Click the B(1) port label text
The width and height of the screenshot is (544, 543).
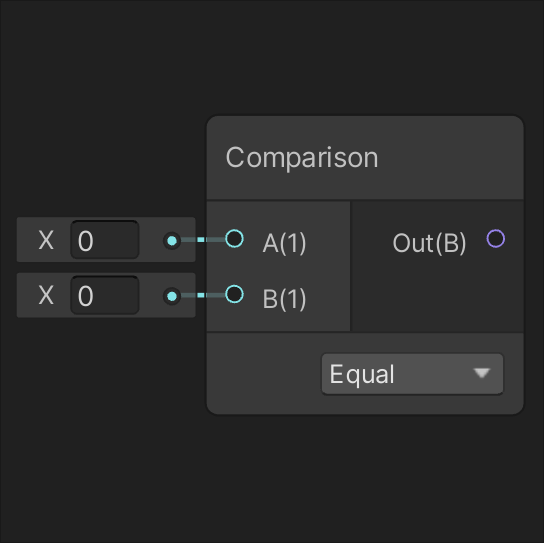tap(284, 299)
